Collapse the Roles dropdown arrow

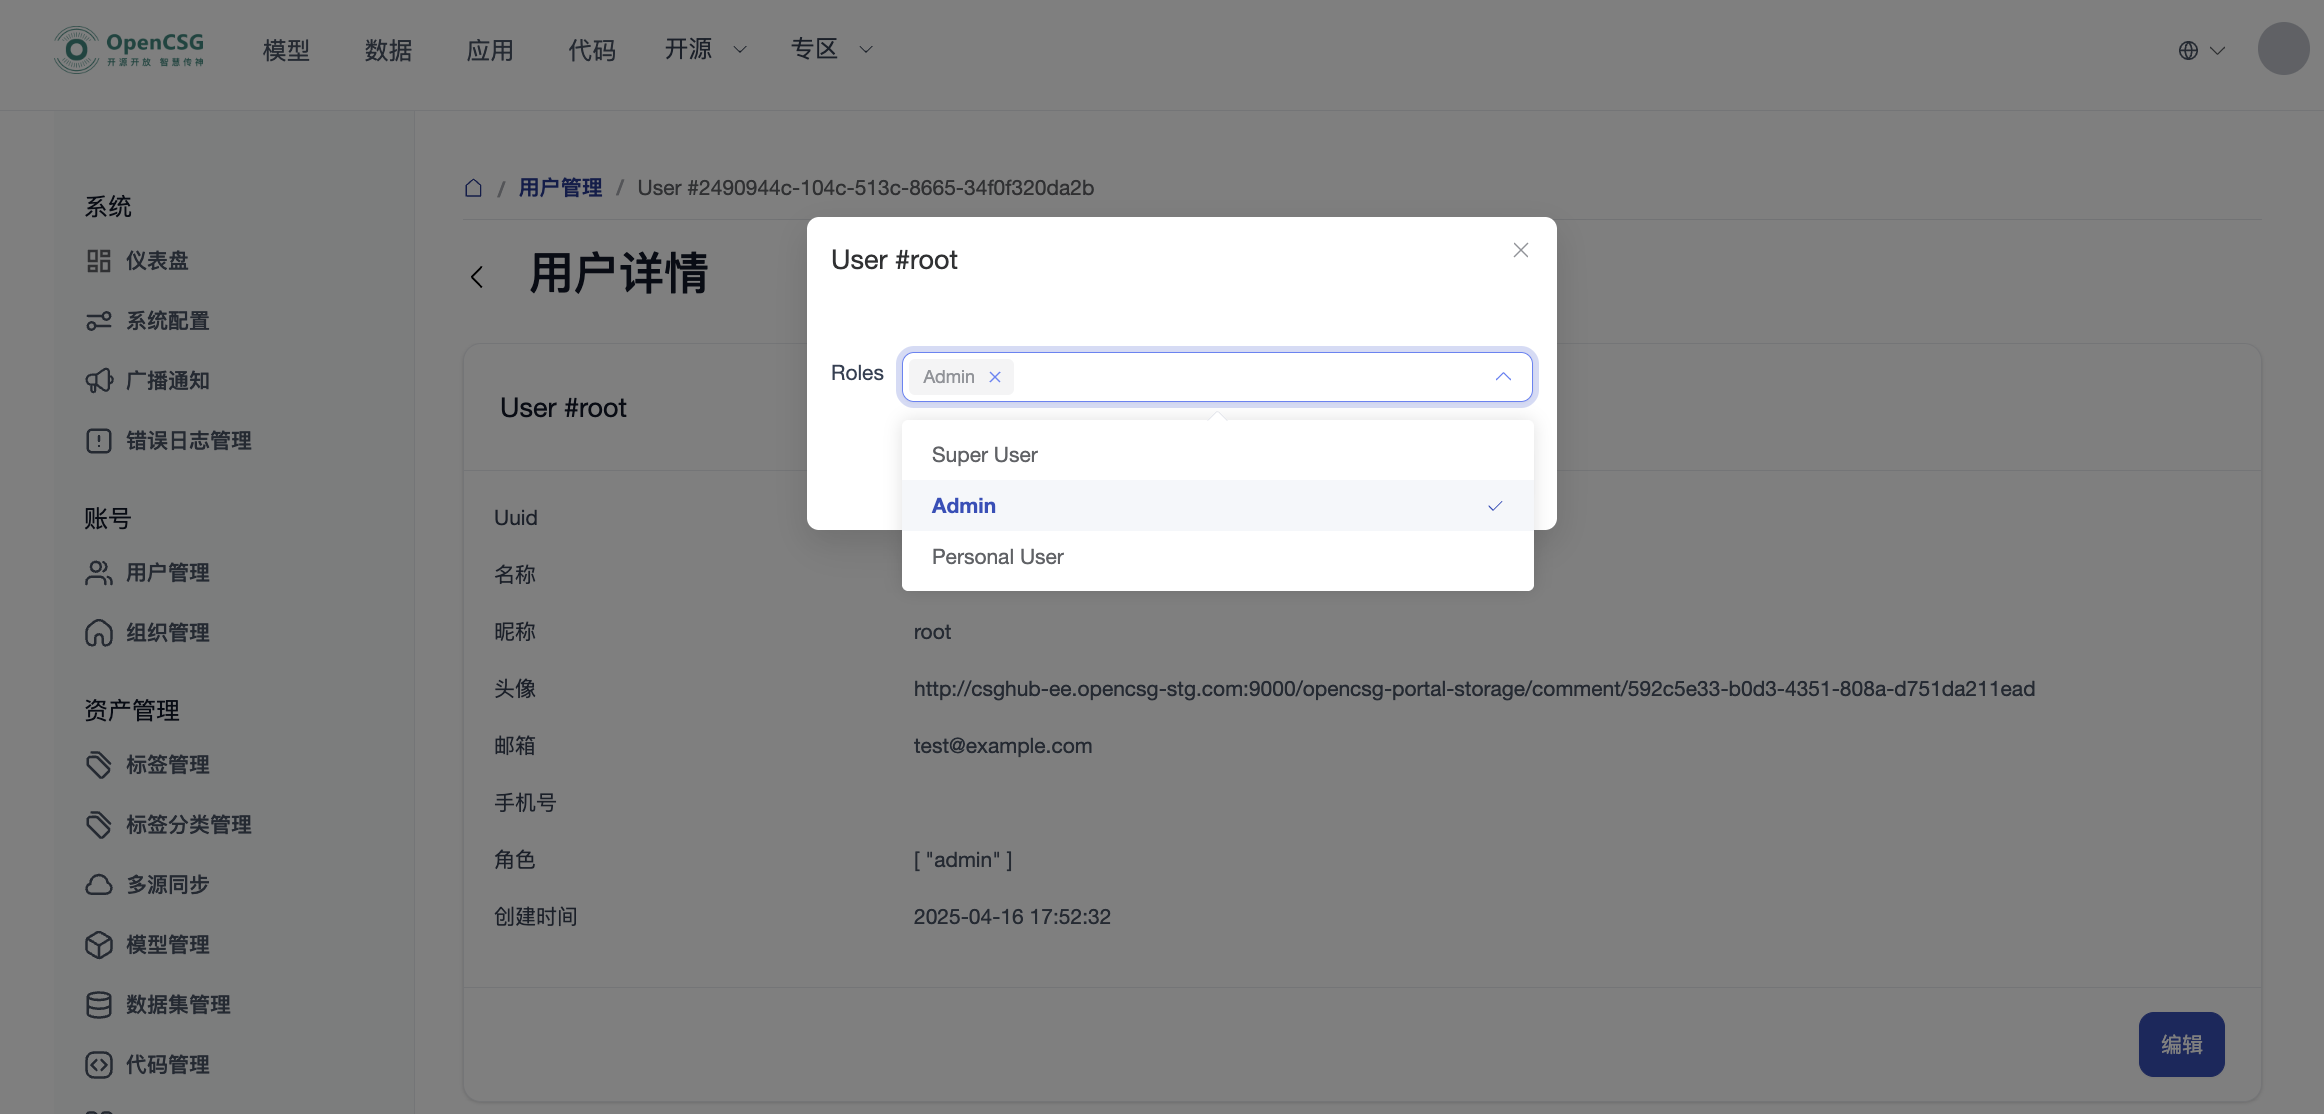point(1503,377)
